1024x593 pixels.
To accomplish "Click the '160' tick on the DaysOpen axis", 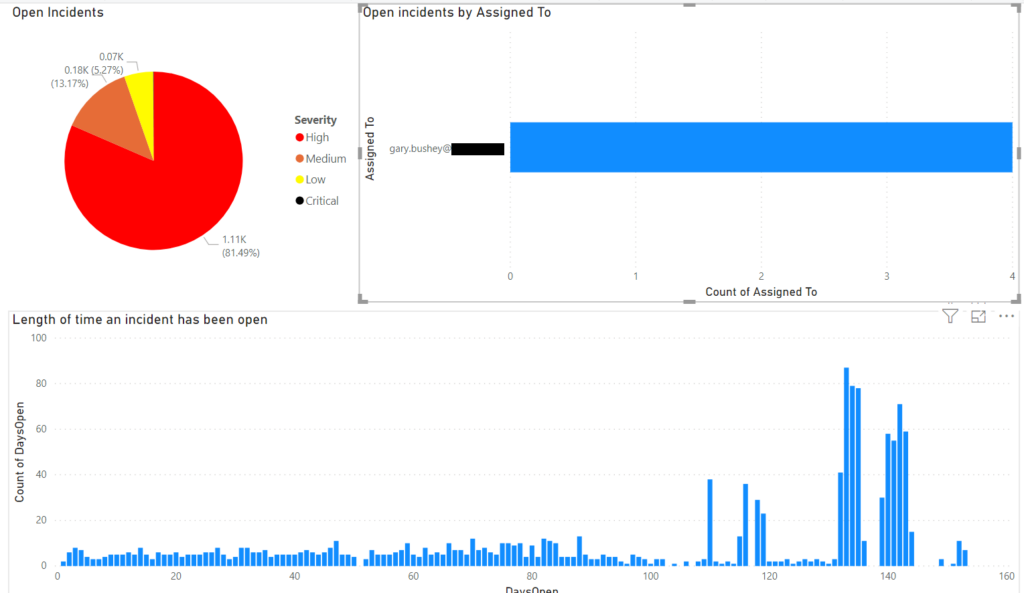I will pyautogui.click(x=1006, y=576).
